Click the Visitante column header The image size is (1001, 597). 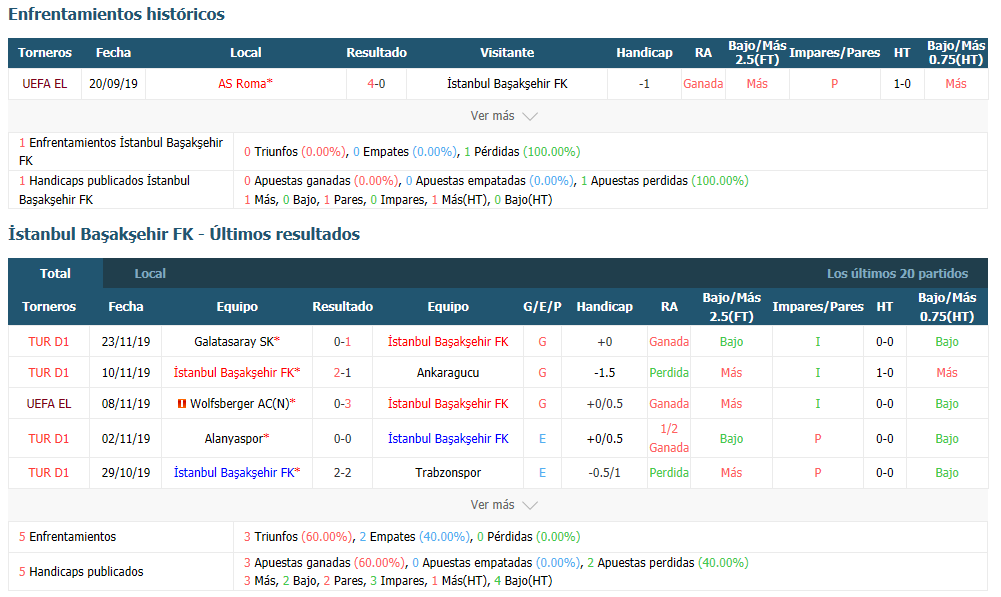click(x=507, y=53)
